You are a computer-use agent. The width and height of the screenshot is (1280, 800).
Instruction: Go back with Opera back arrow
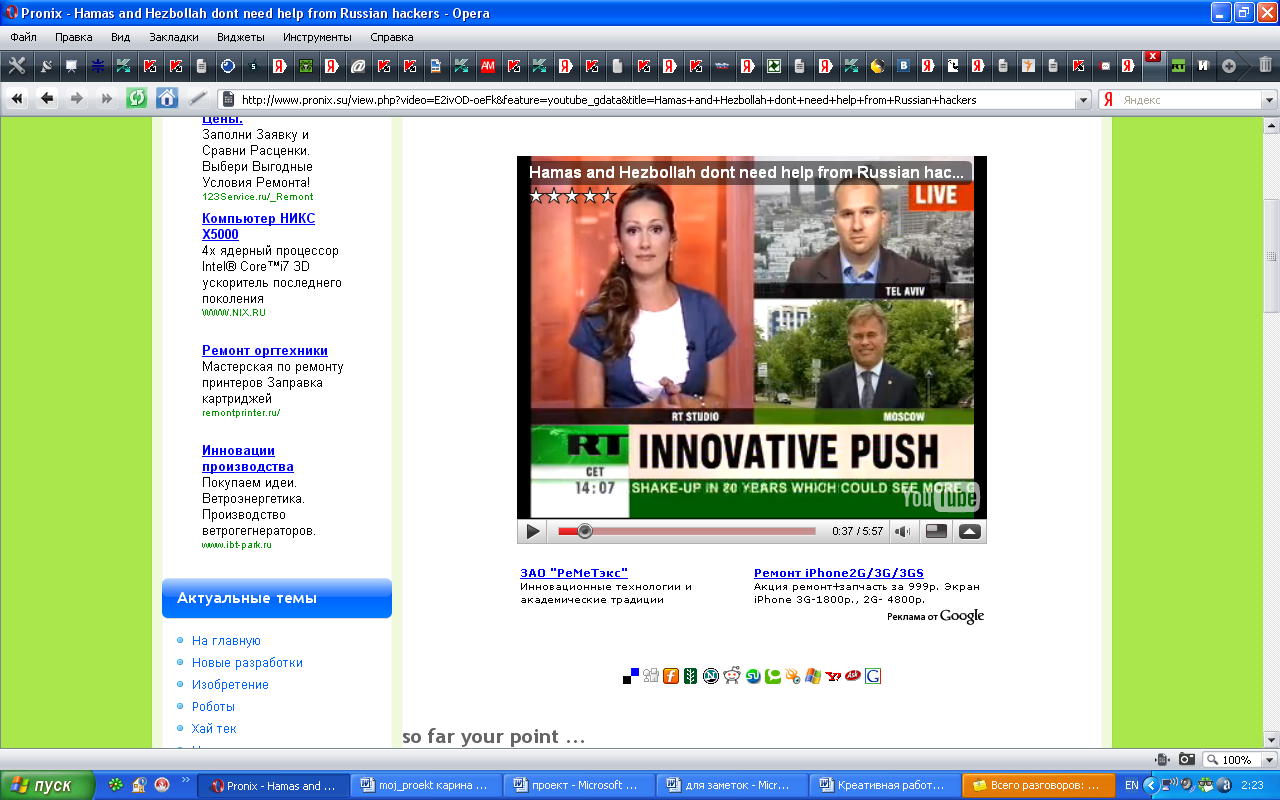[x=47, y=99]
